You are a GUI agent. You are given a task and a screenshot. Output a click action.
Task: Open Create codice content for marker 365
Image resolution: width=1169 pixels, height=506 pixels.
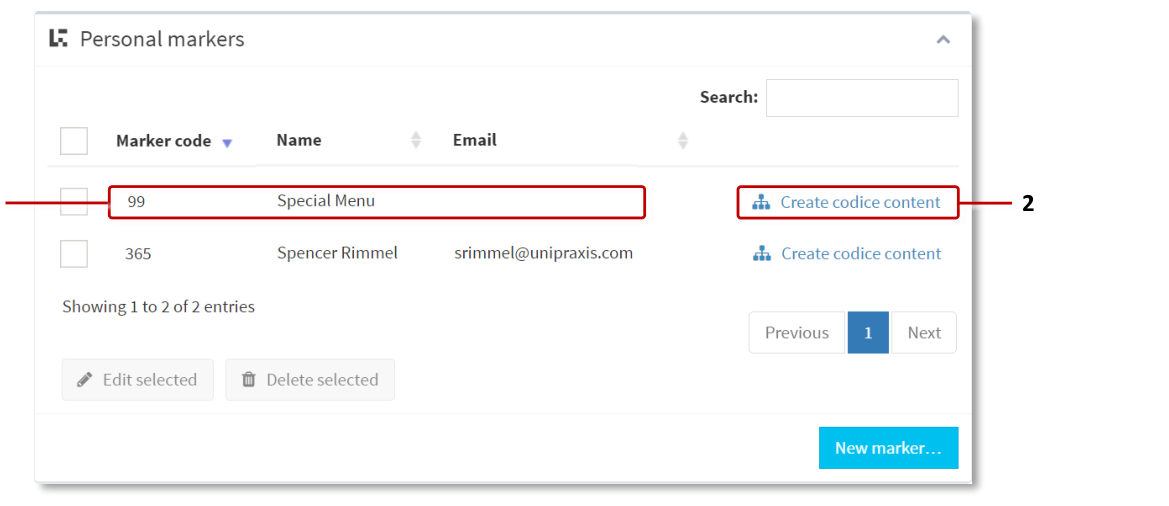860,254
